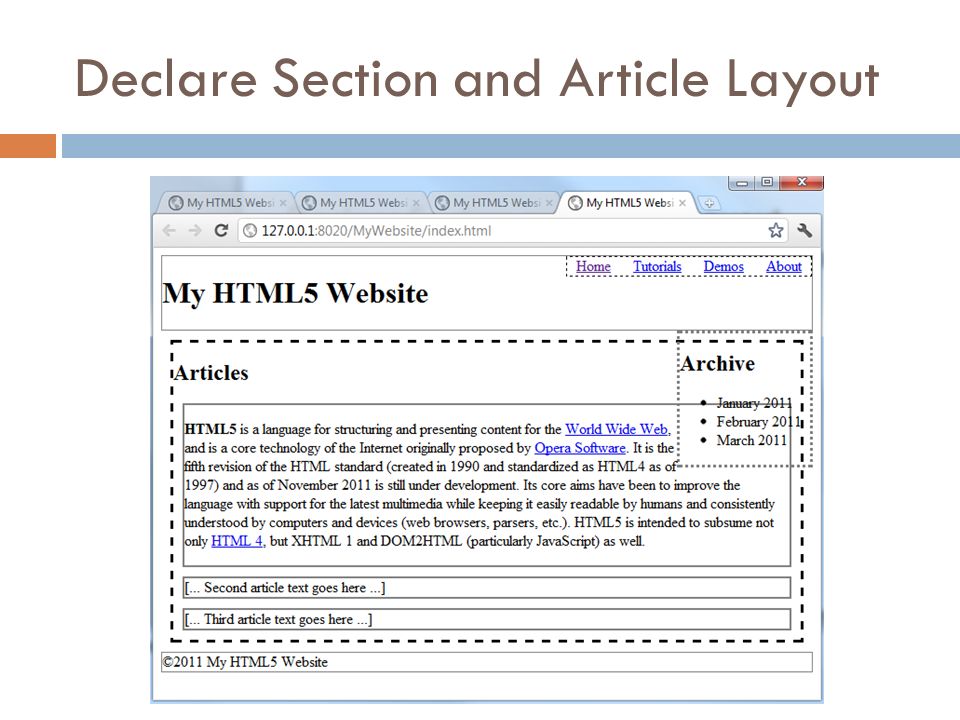Click the browser back arrow

[x=170, y=231]
